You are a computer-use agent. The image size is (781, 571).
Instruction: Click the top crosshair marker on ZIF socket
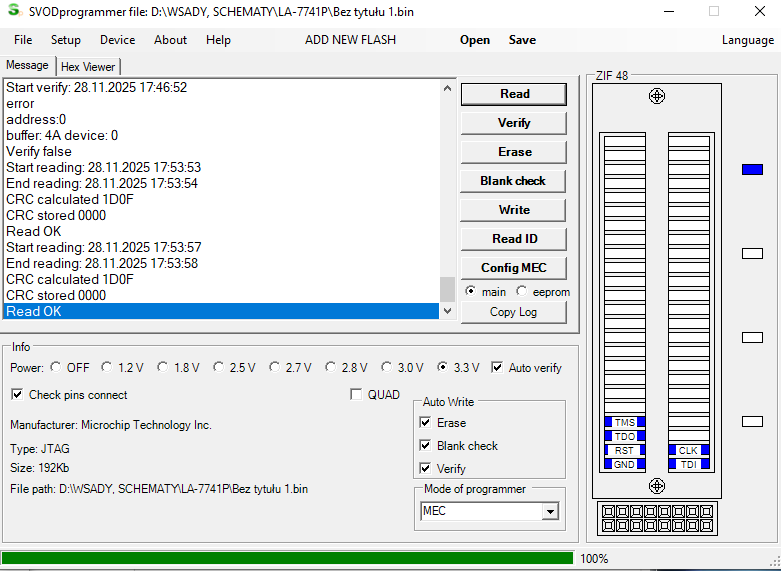(x=657, y=96)
